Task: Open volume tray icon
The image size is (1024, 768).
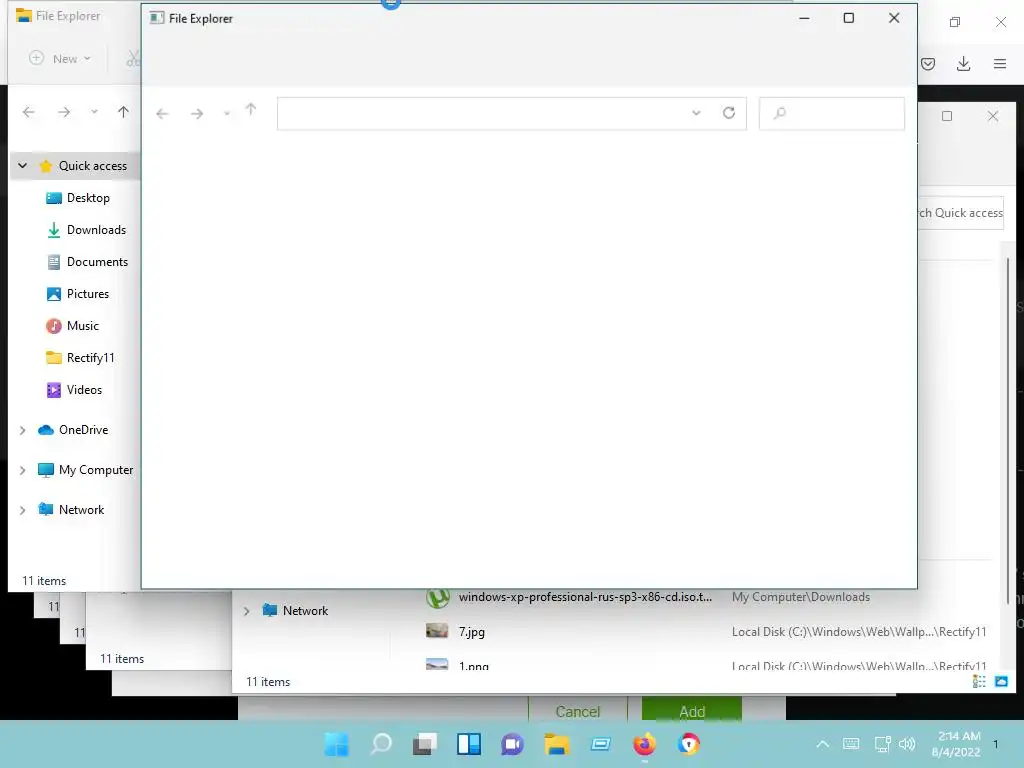Action: tap(906, 744)
